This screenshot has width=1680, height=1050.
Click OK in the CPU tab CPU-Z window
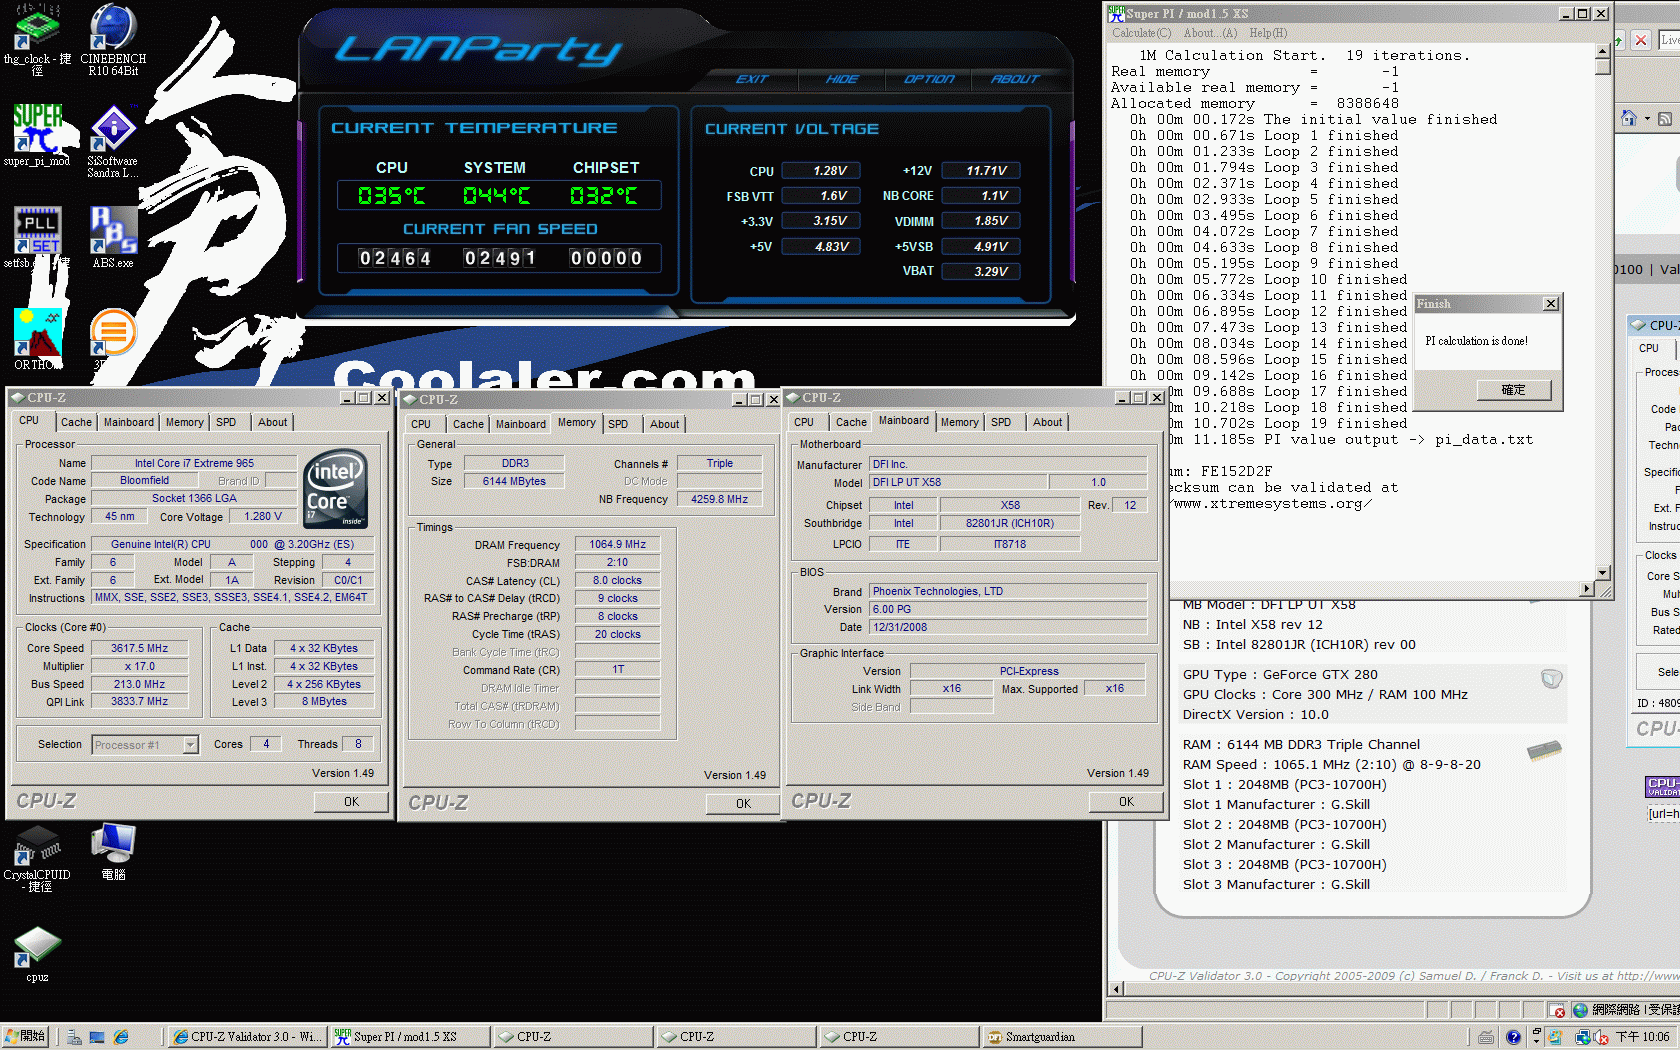pos(351,802)
